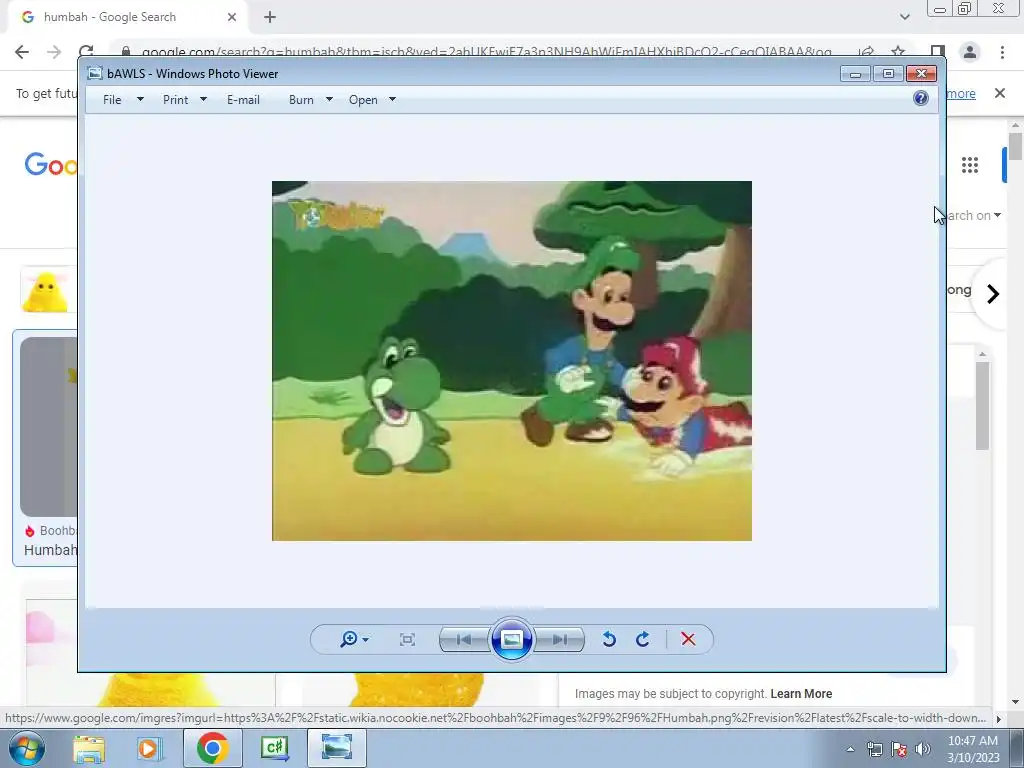Viewport: 1024px width, 768px height.
Task: Open Chrome three-dot menu
Action: click(1002, 52)
